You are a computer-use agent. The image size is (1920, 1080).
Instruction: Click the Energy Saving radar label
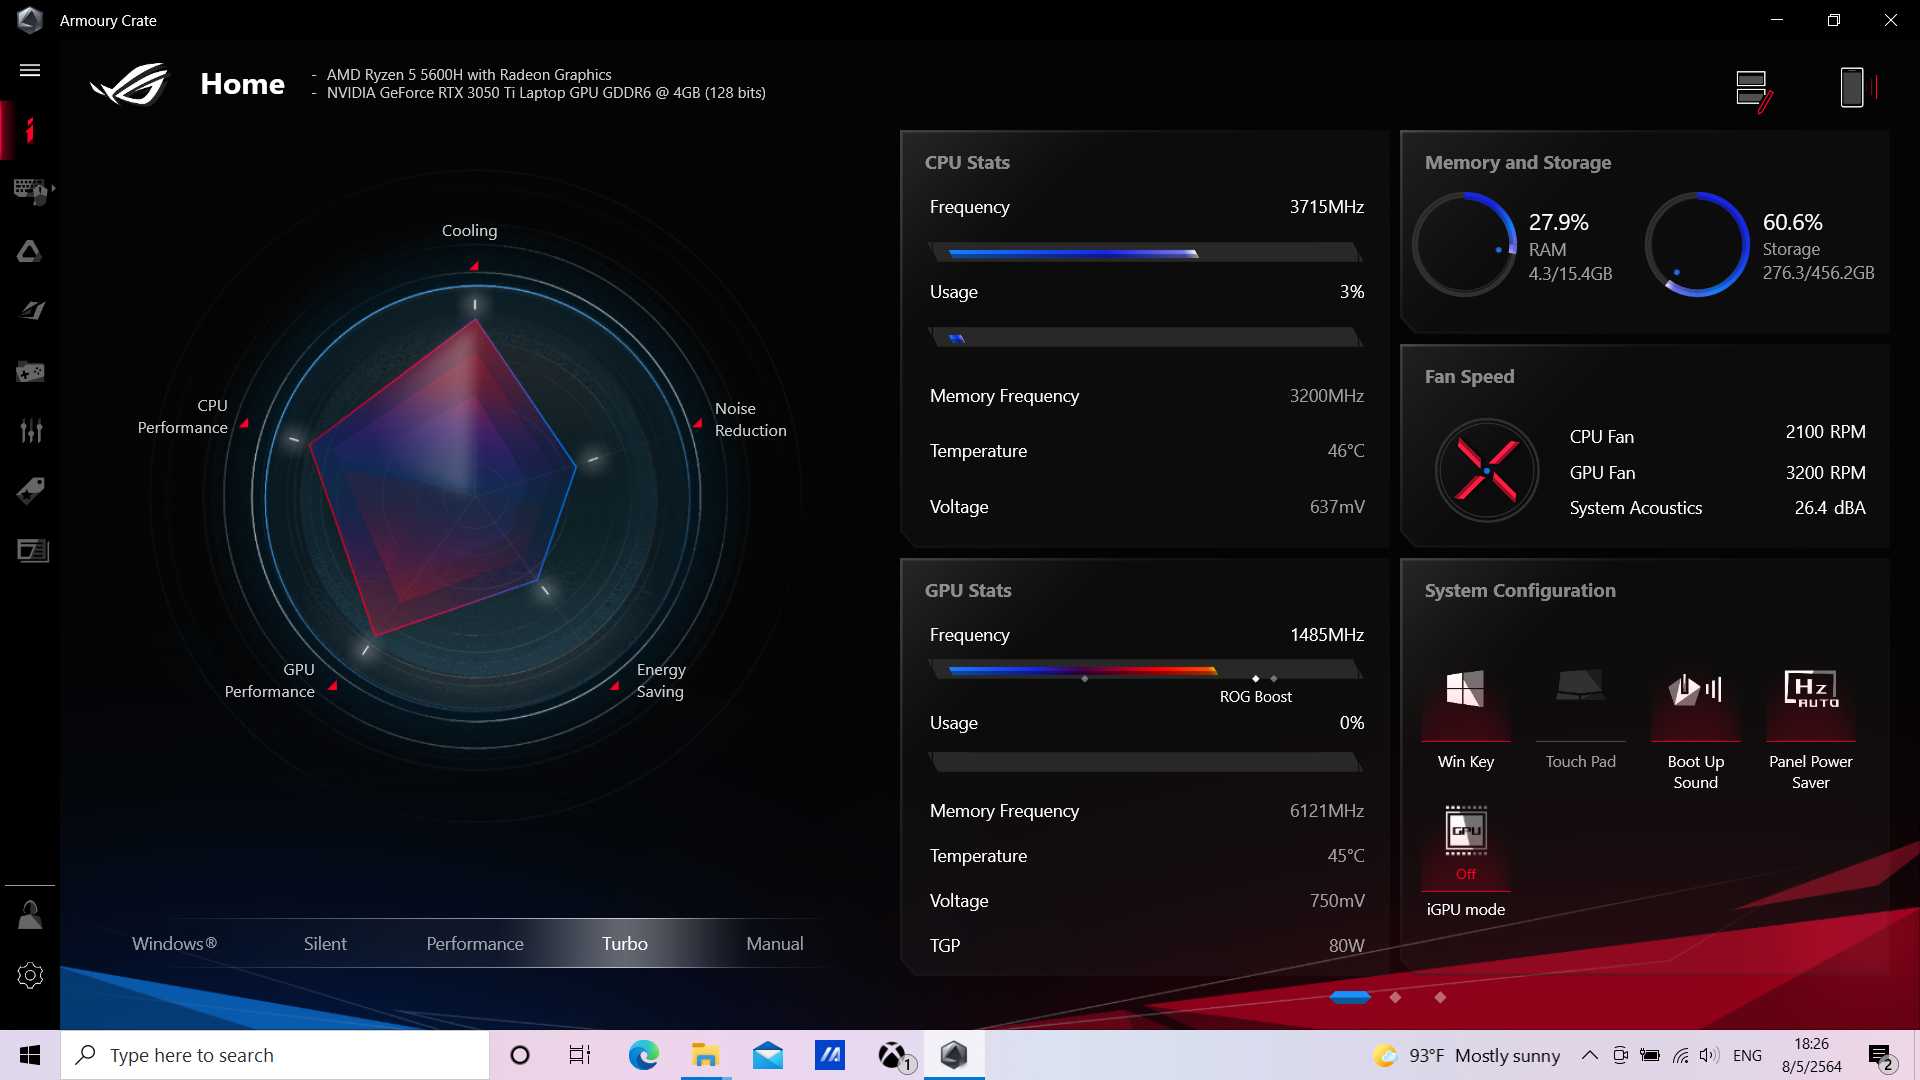[661, 680]
